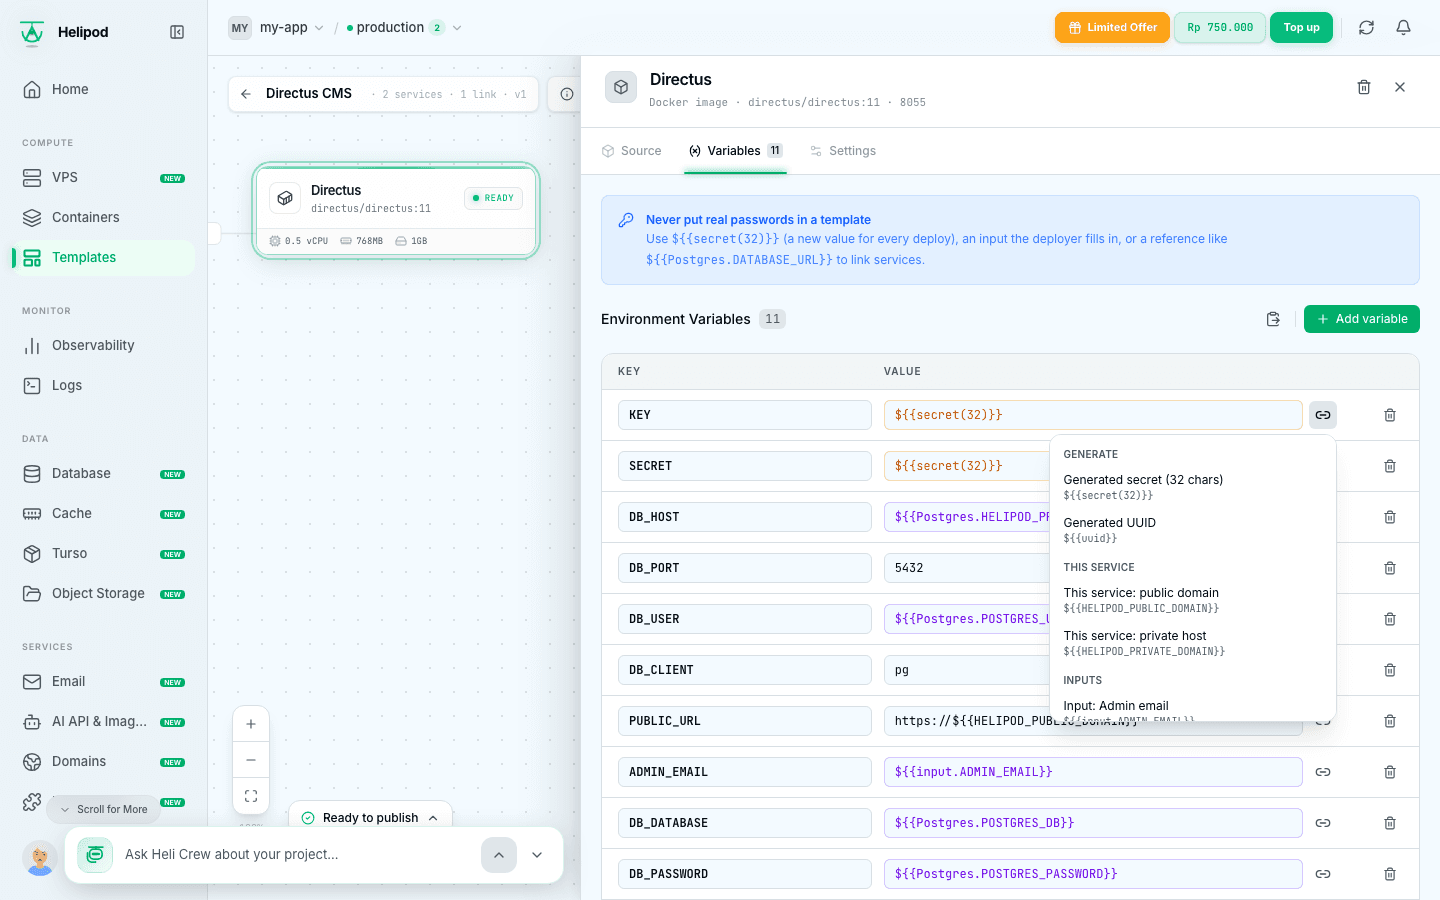Delete the SECRET variable row
Viewport: 1440px width, 900px height.
1390,466
